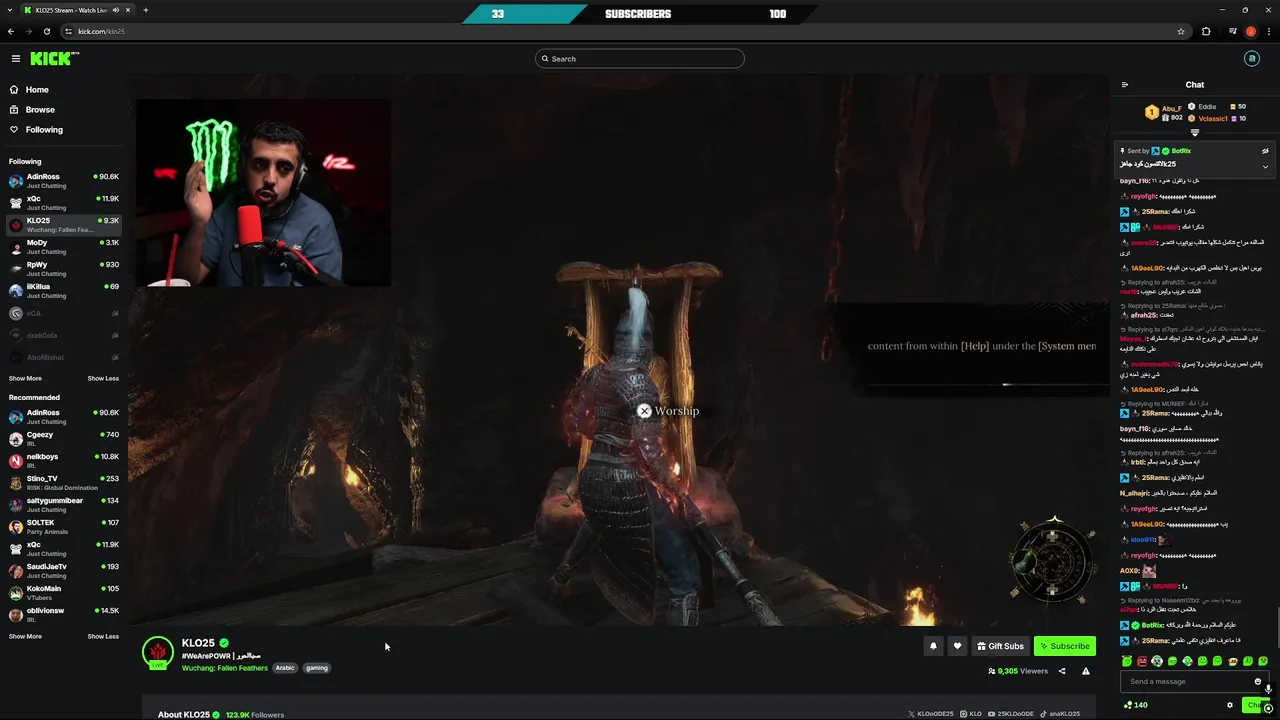Click the stream video player
The height and width of the screenshot is (720, 1280).
(620, 350)
